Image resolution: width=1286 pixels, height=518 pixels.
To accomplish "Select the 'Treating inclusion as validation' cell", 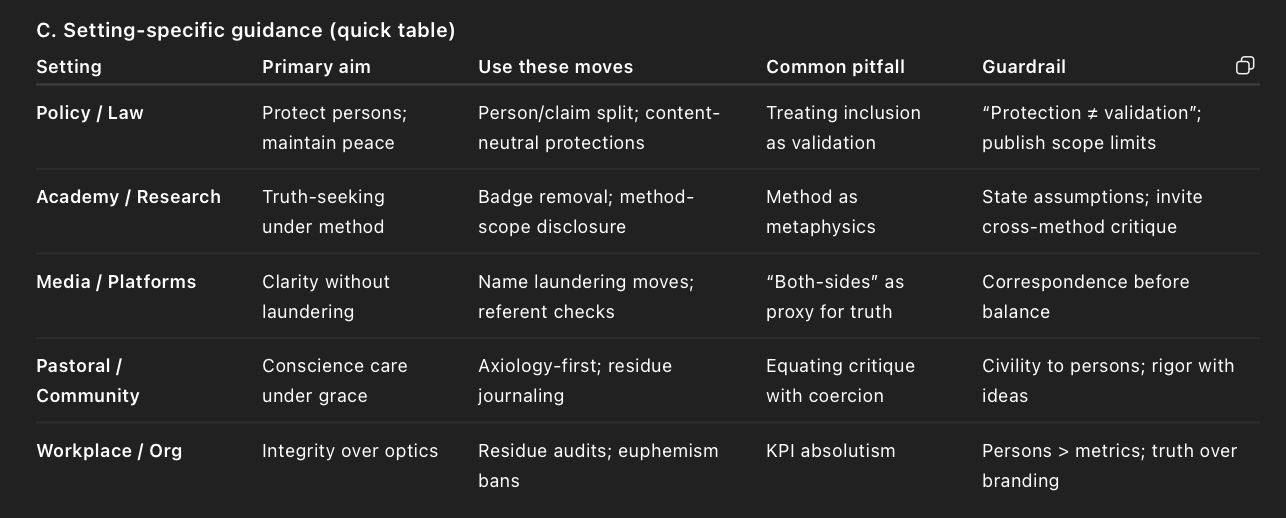I will coord(843,127).
